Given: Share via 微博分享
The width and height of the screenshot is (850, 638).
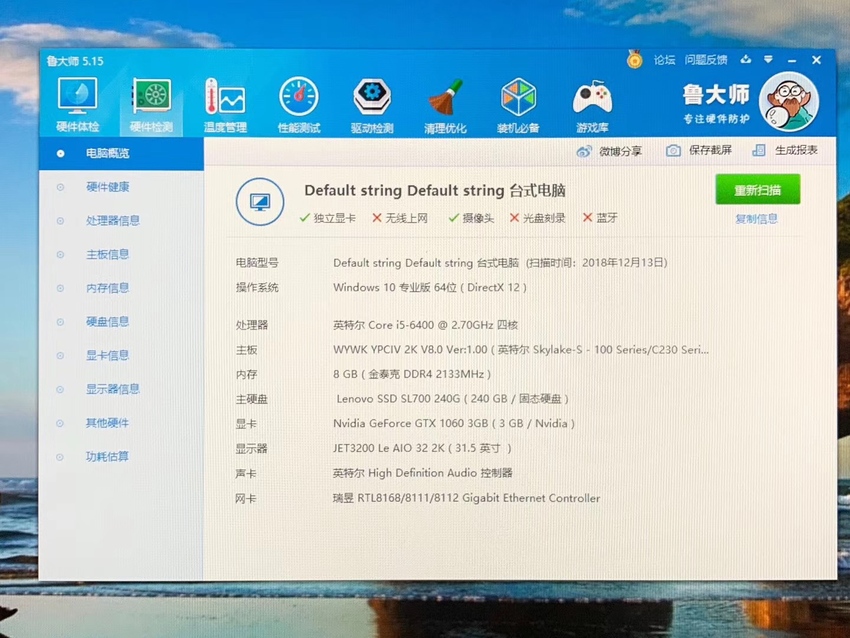Looking at the screenshot, I should click(609, 151).
